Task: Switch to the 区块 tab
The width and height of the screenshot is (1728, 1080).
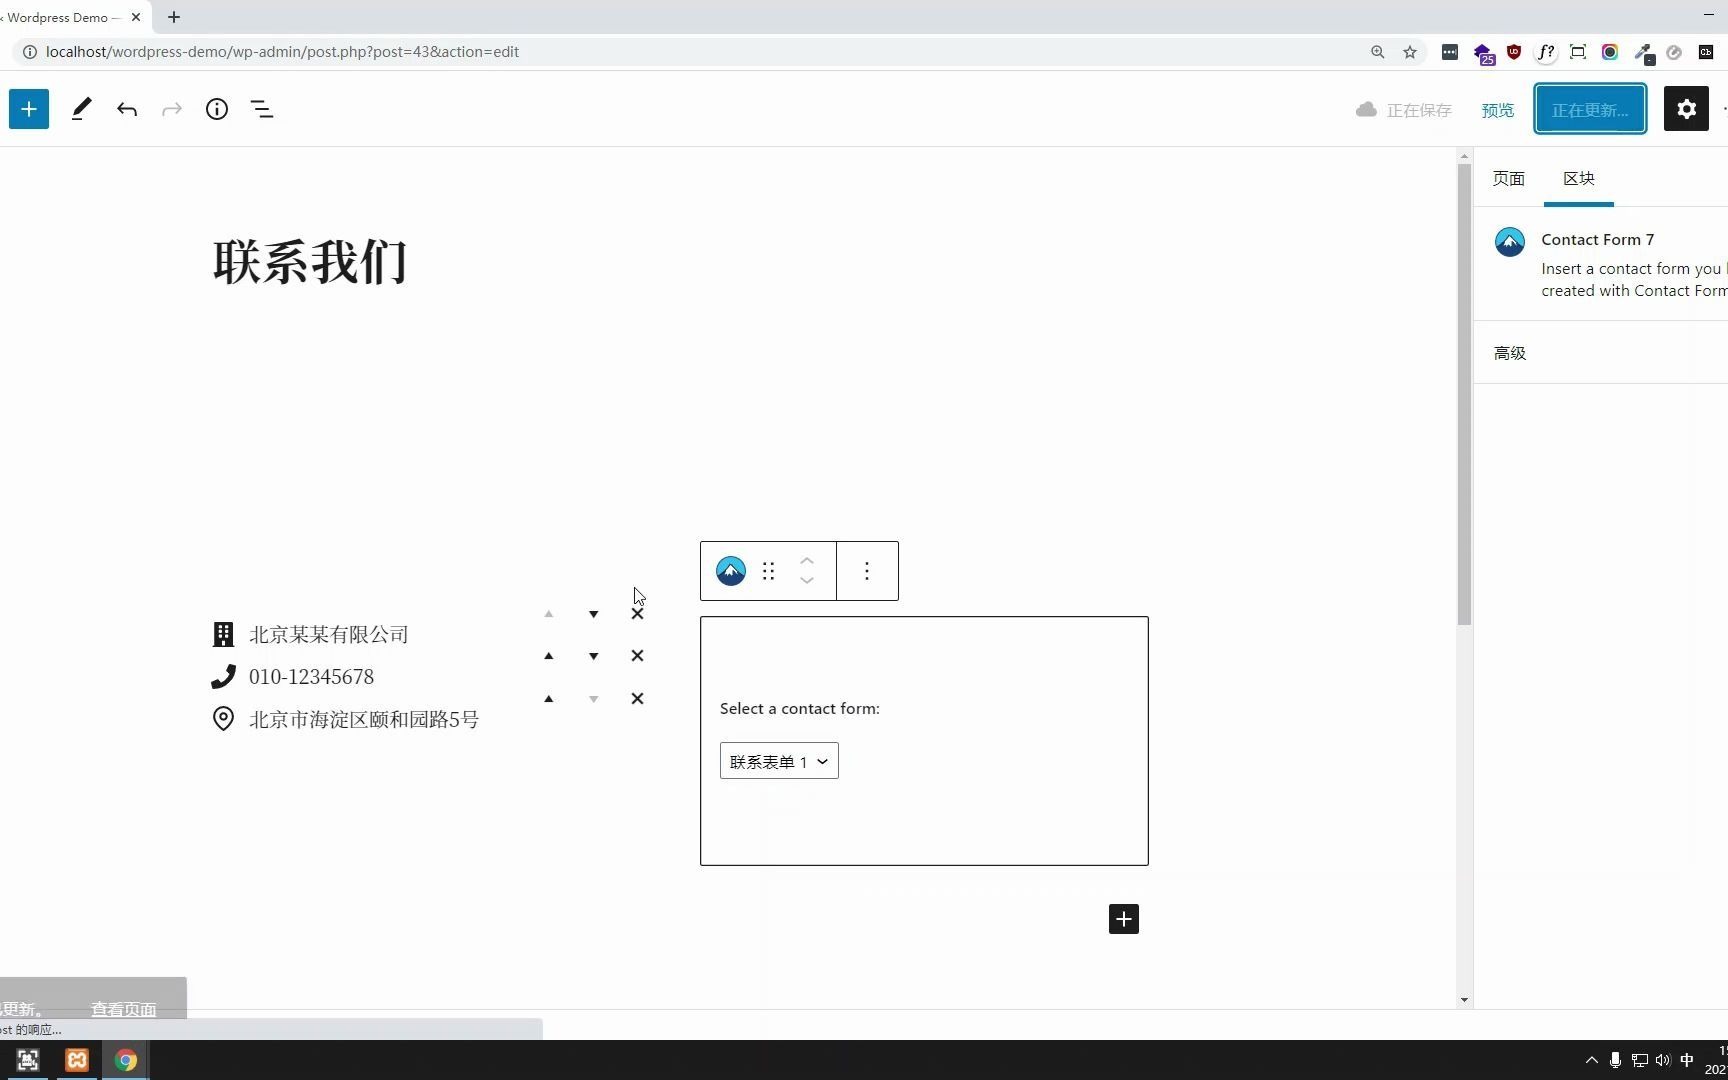Action: [x=1579, y=178]
